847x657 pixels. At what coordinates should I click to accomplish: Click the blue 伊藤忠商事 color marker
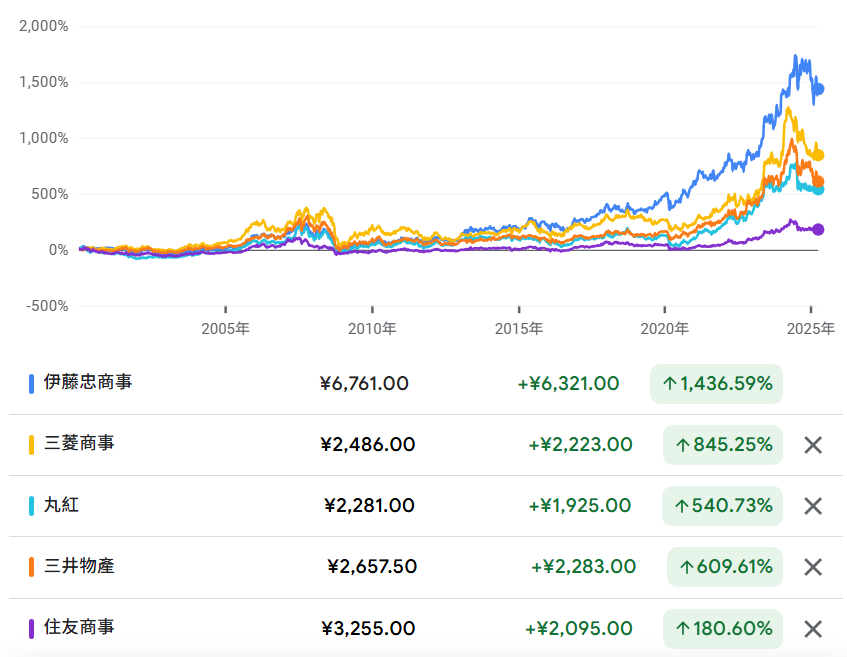pyautogui.click(x=31, y=384)
